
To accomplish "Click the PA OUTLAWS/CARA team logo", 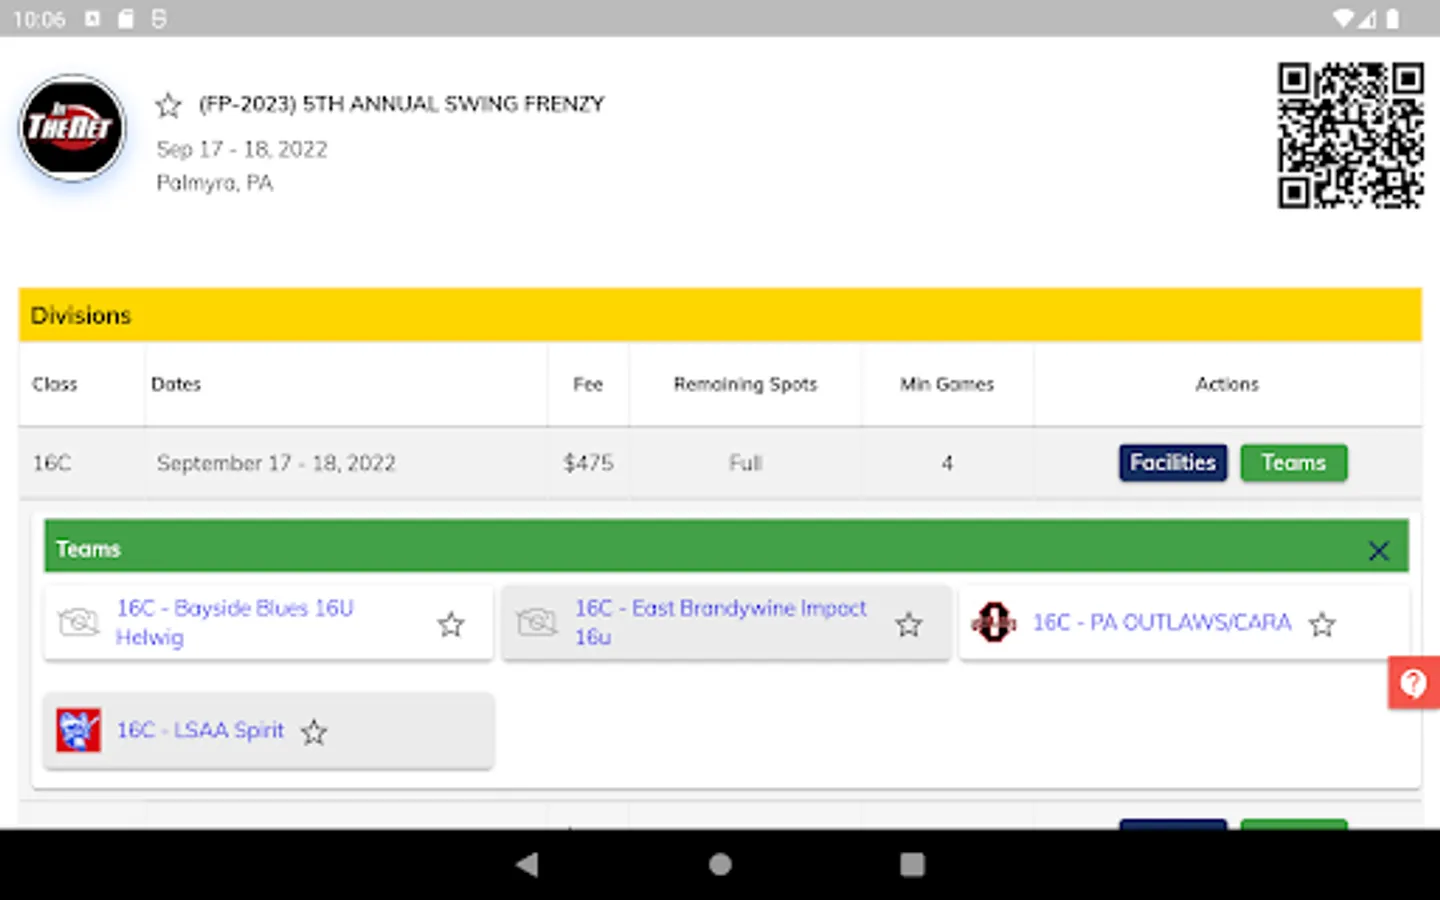I will click(994, 622).
